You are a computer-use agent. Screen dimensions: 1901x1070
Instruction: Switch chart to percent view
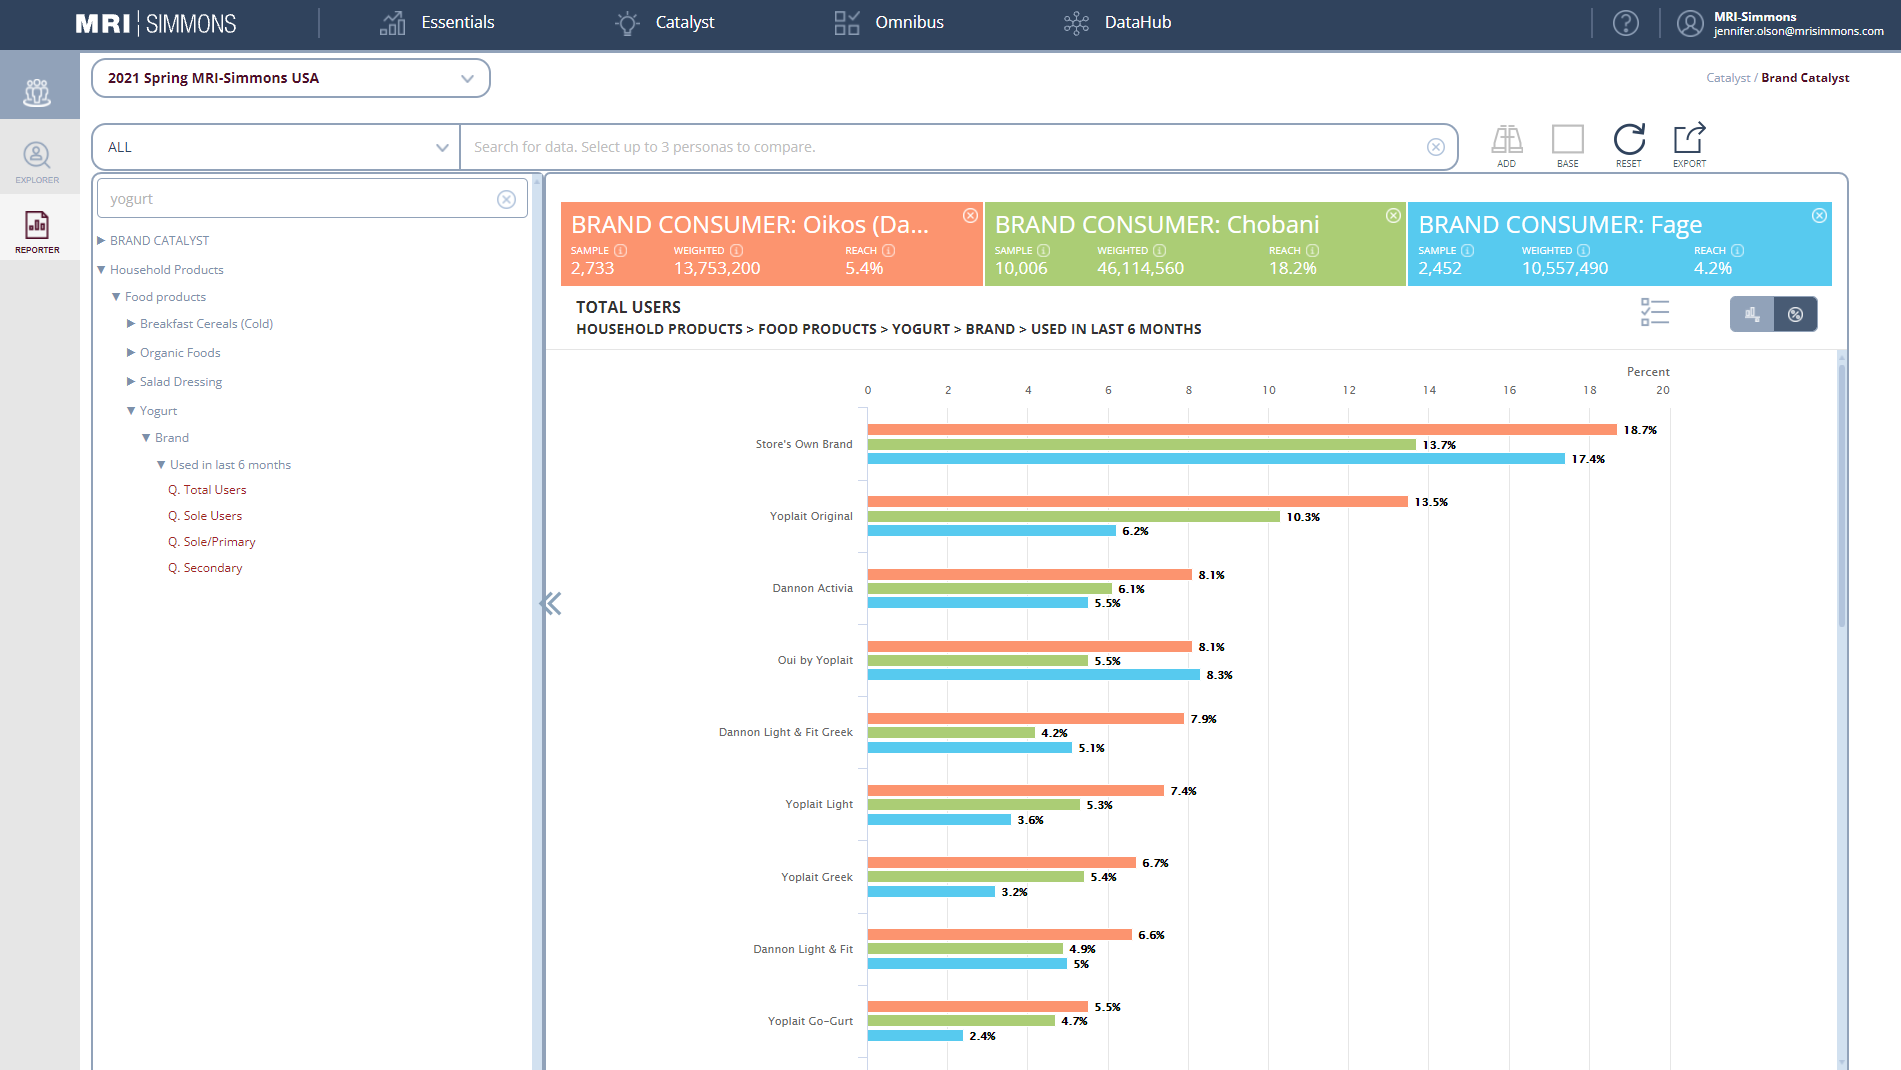(x=1796, y=314)
